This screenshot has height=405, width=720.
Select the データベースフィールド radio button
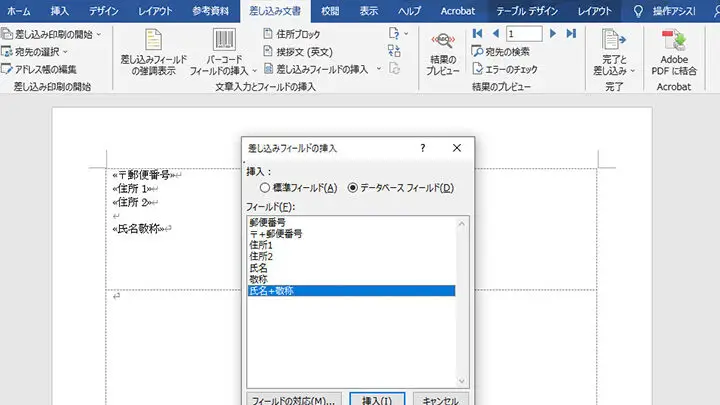click(x=352, y=187)
